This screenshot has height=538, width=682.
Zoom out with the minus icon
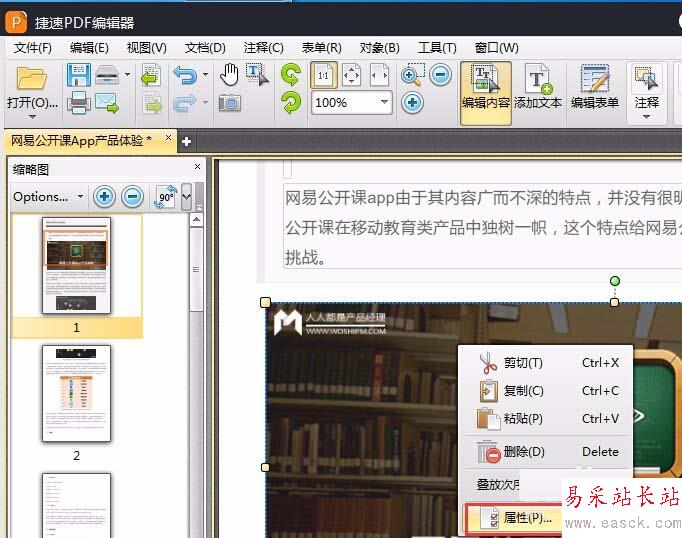pyautogui.click(x=440, y=75)
